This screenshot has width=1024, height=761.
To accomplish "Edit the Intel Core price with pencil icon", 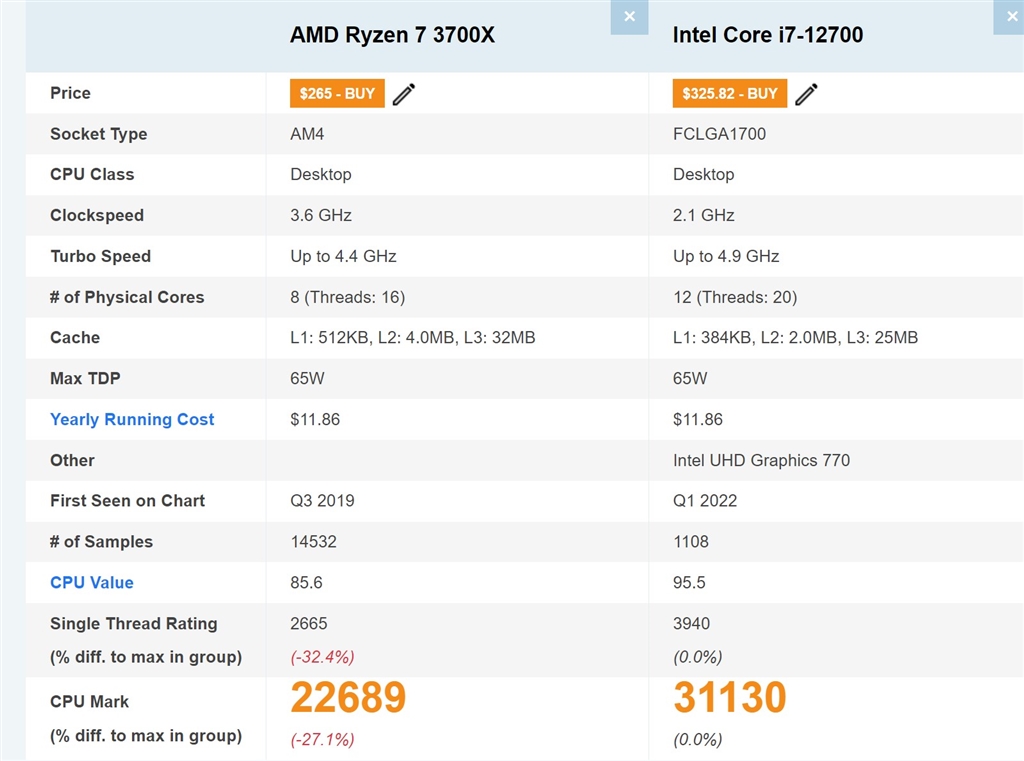I will click(806, 94).
